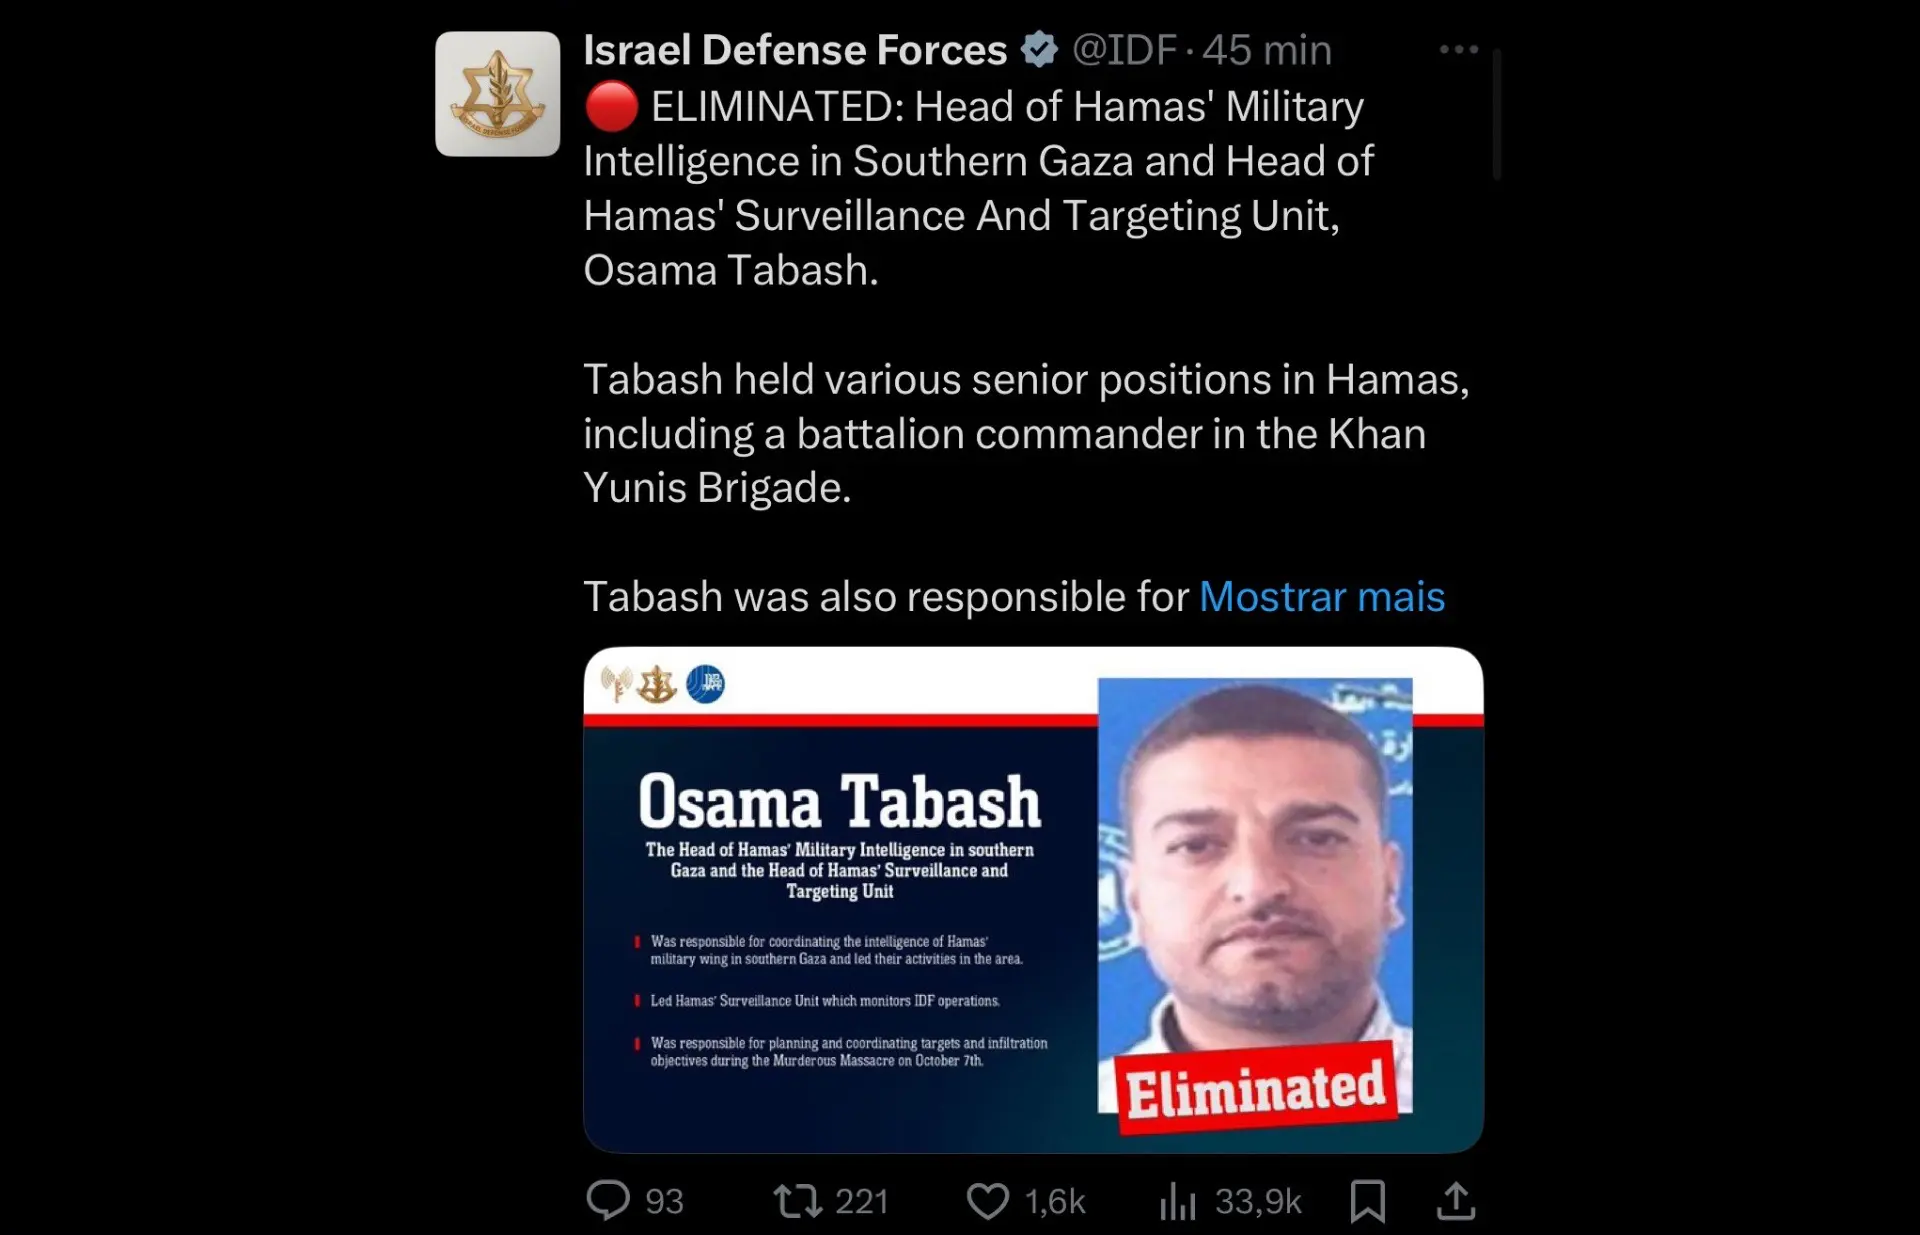Click the red 'Eliminated' label on photo

coord(1255,1089)
